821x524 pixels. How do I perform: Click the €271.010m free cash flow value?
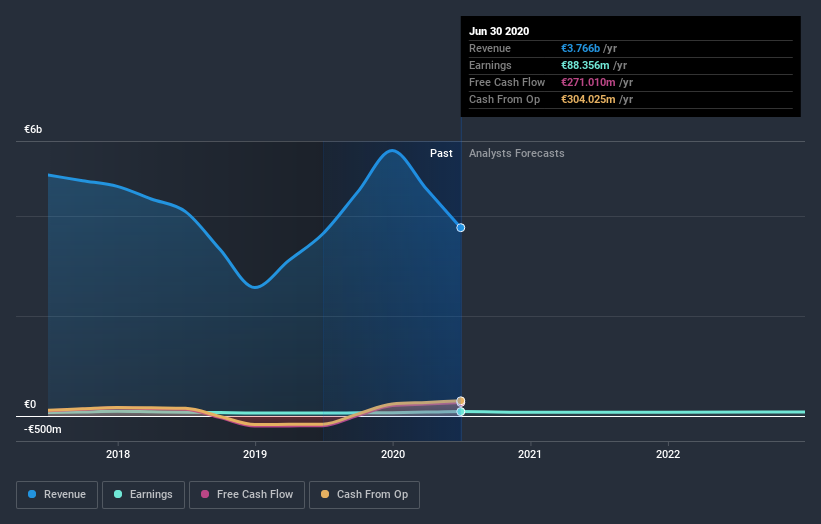589,83
